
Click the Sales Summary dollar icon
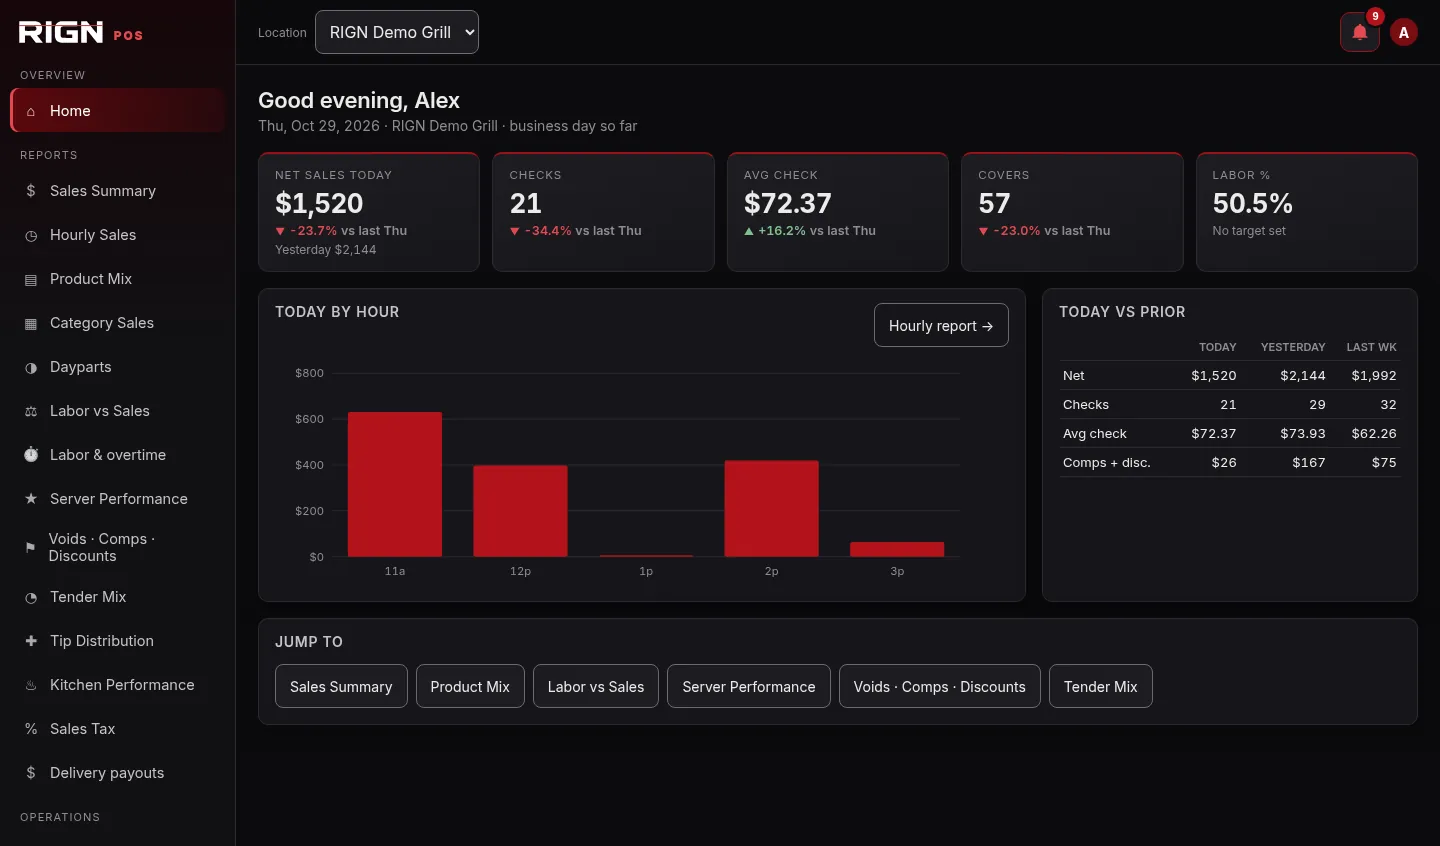[x=31, y=191]
